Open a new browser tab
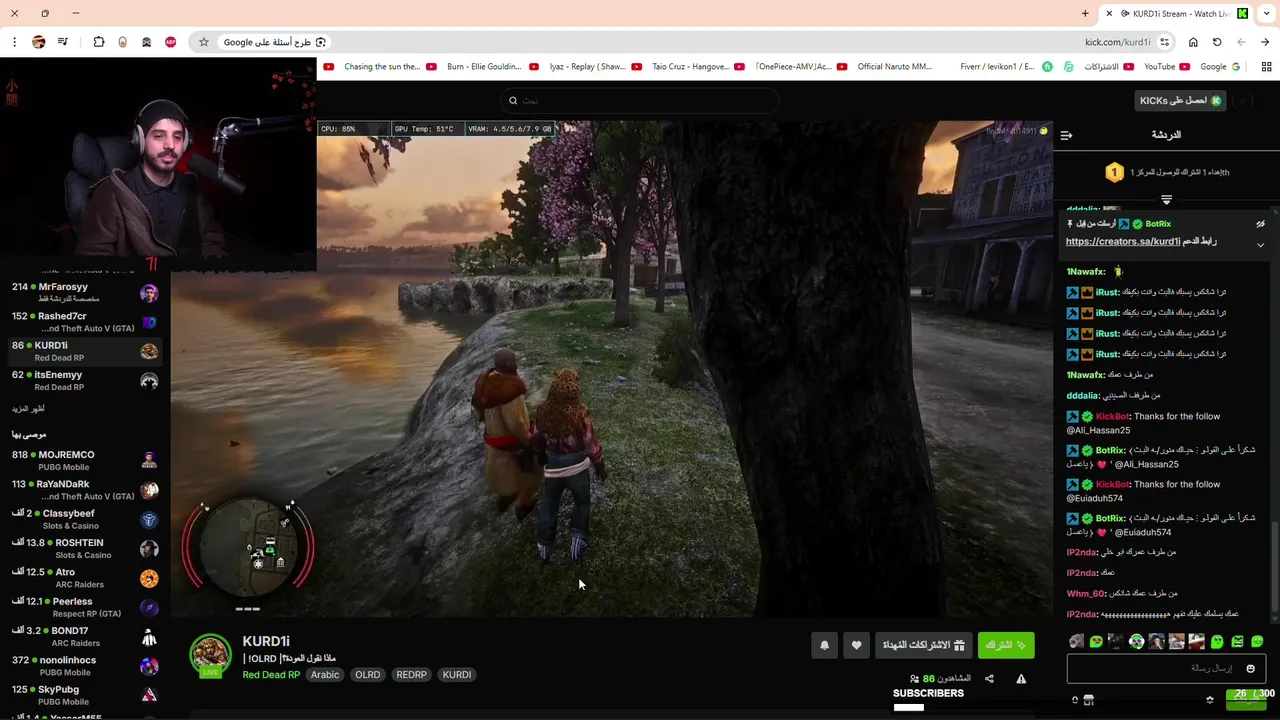This screenshot has height=720, width=1280. pos(1085,14)
